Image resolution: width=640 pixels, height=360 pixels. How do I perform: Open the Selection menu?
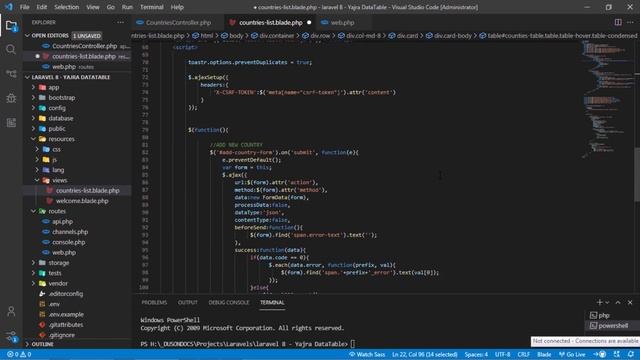point(67,7)
